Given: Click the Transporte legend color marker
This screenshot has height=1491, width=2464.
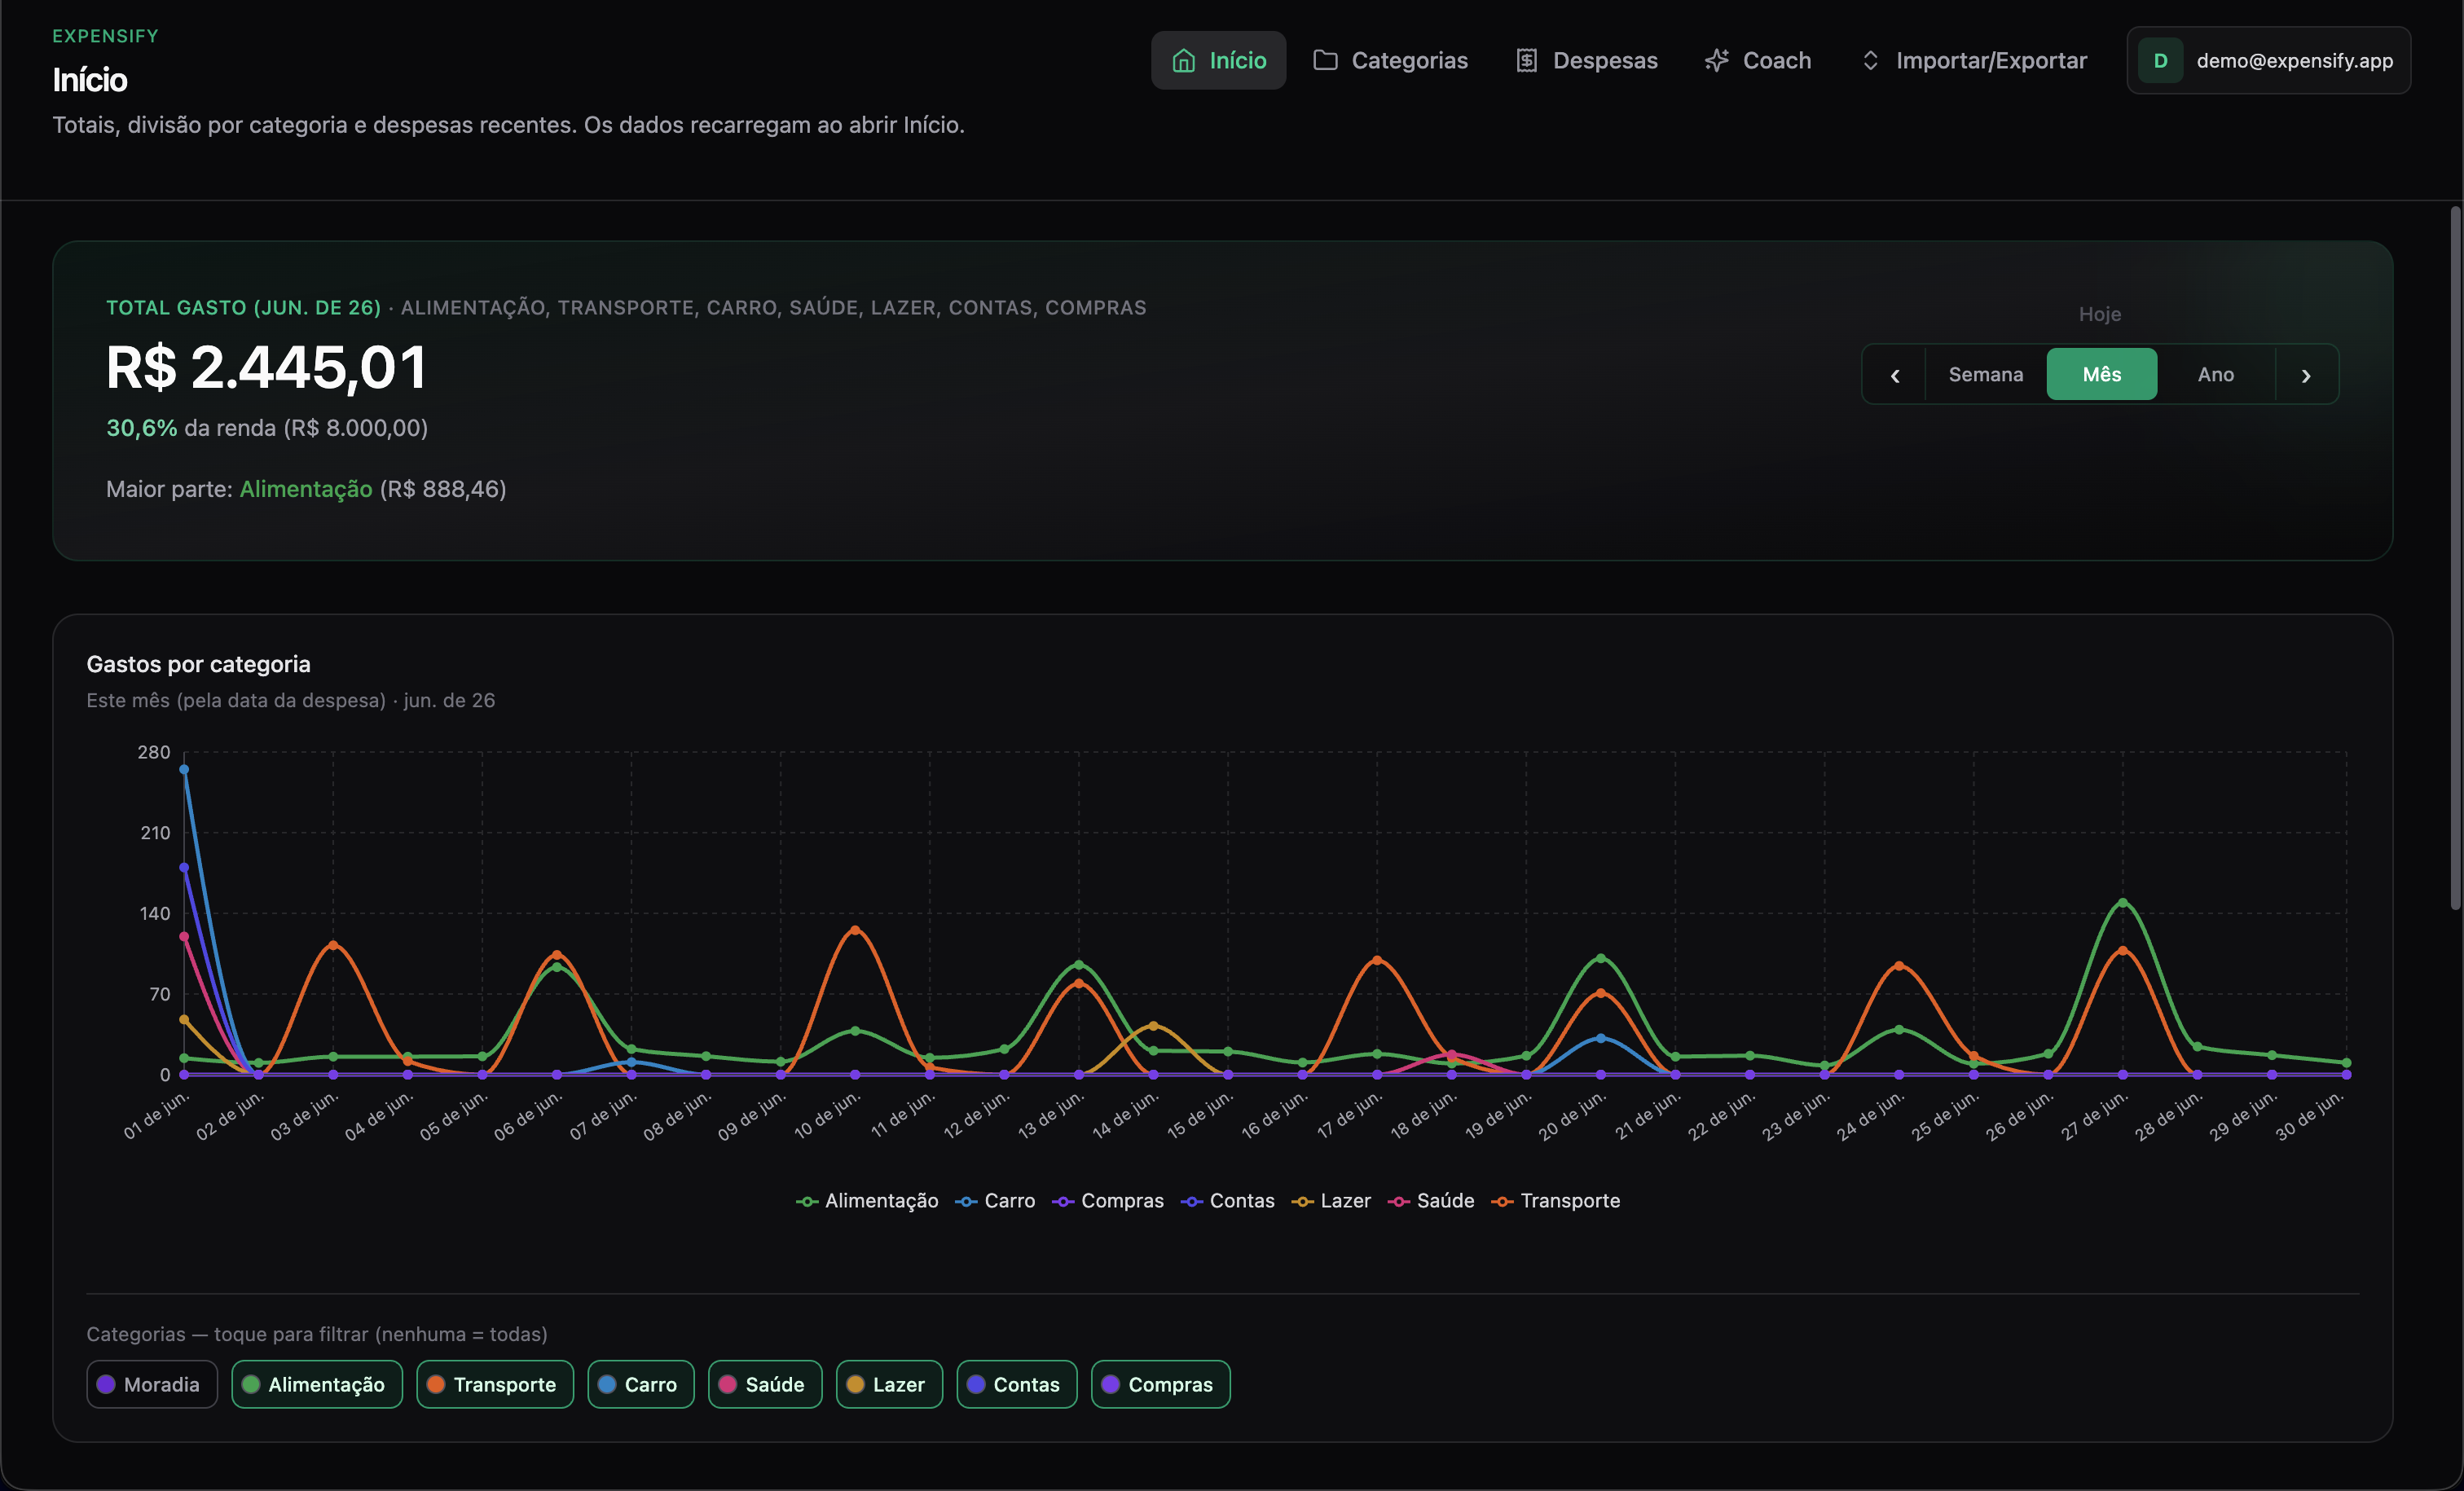Looking at the screenshot, I should coord(1502,1201).
